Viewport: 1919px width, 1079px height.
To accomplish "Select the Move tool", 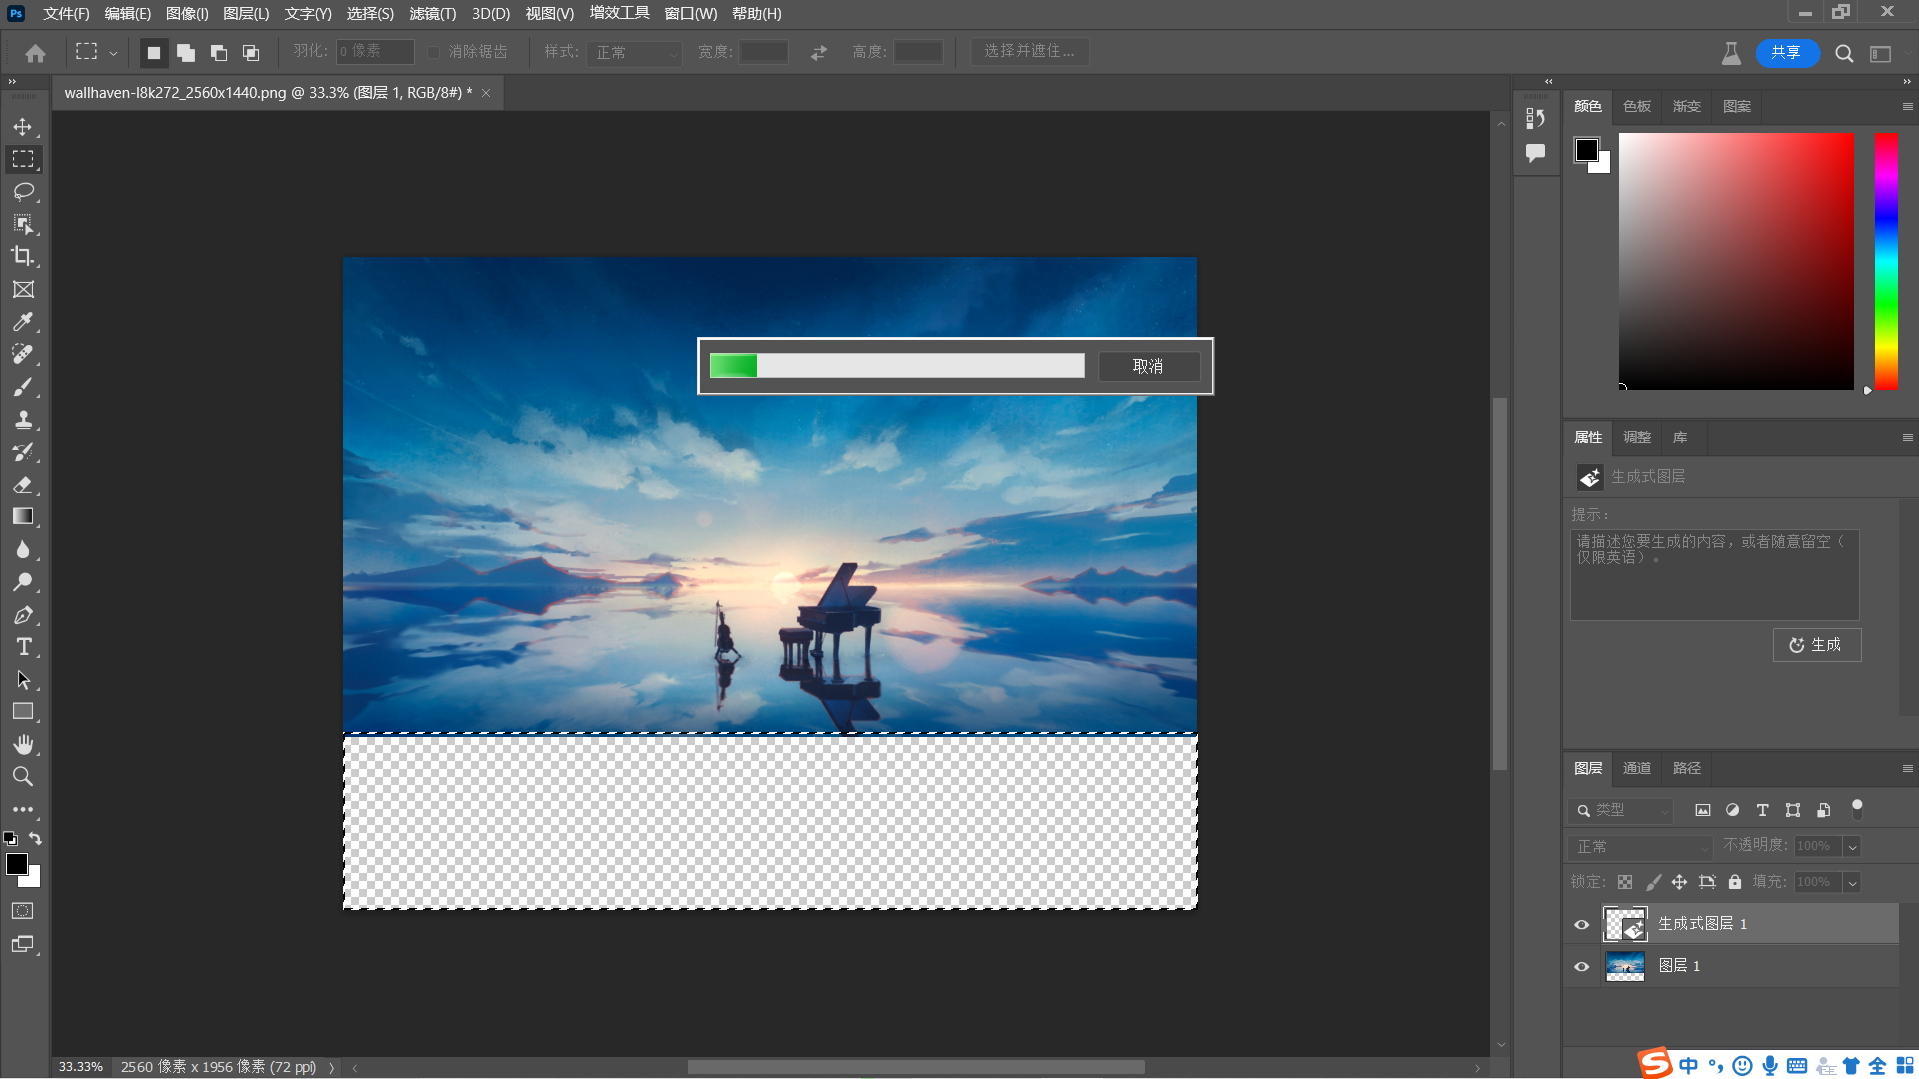I will pyautogui.click(x=23, y=127).
